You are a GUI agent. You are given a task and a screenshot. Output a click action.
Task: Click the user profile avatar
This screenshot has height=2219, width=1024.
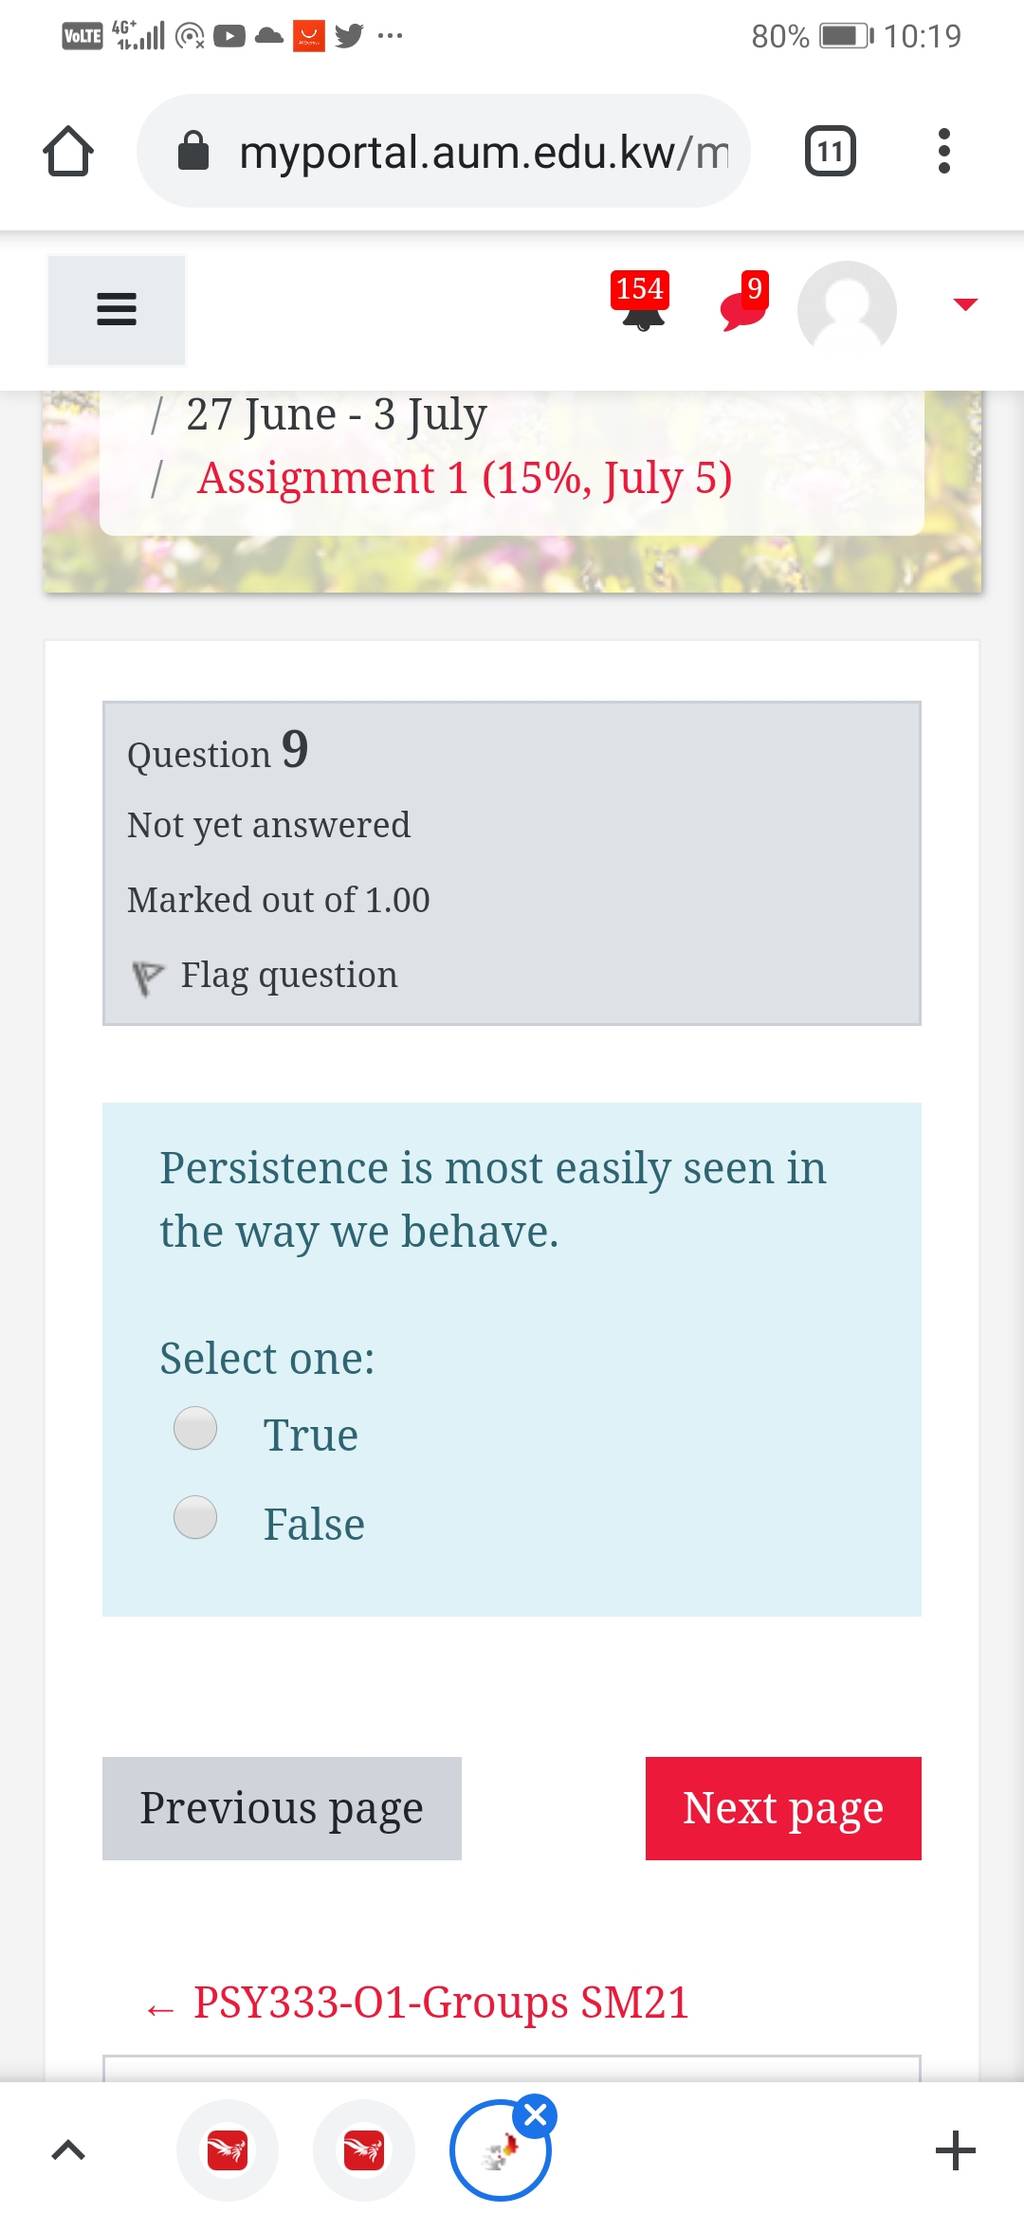click(x=846, y=309)
